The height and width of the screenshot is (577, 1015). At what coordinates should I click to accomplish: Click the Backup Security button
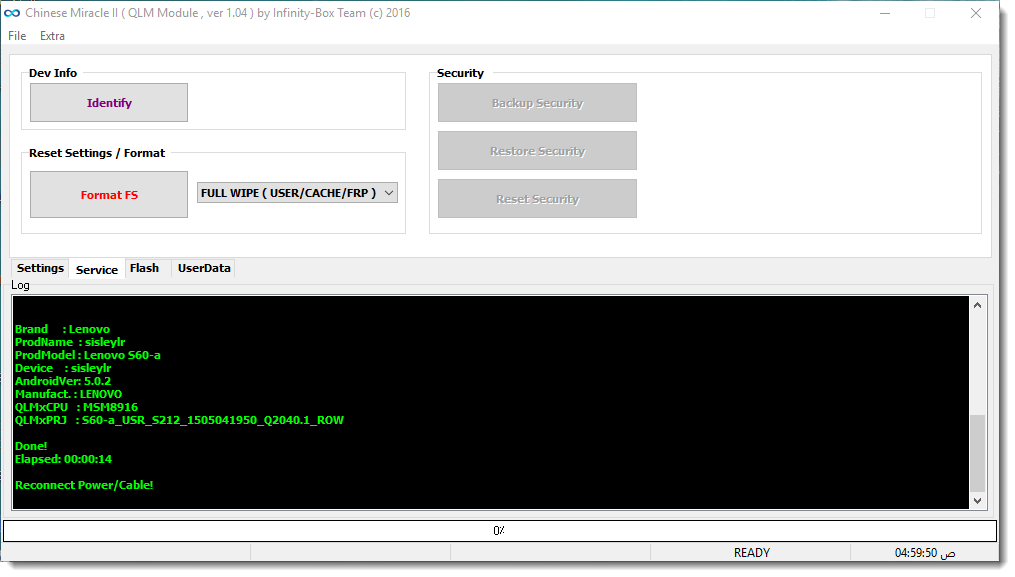[537, 102]
